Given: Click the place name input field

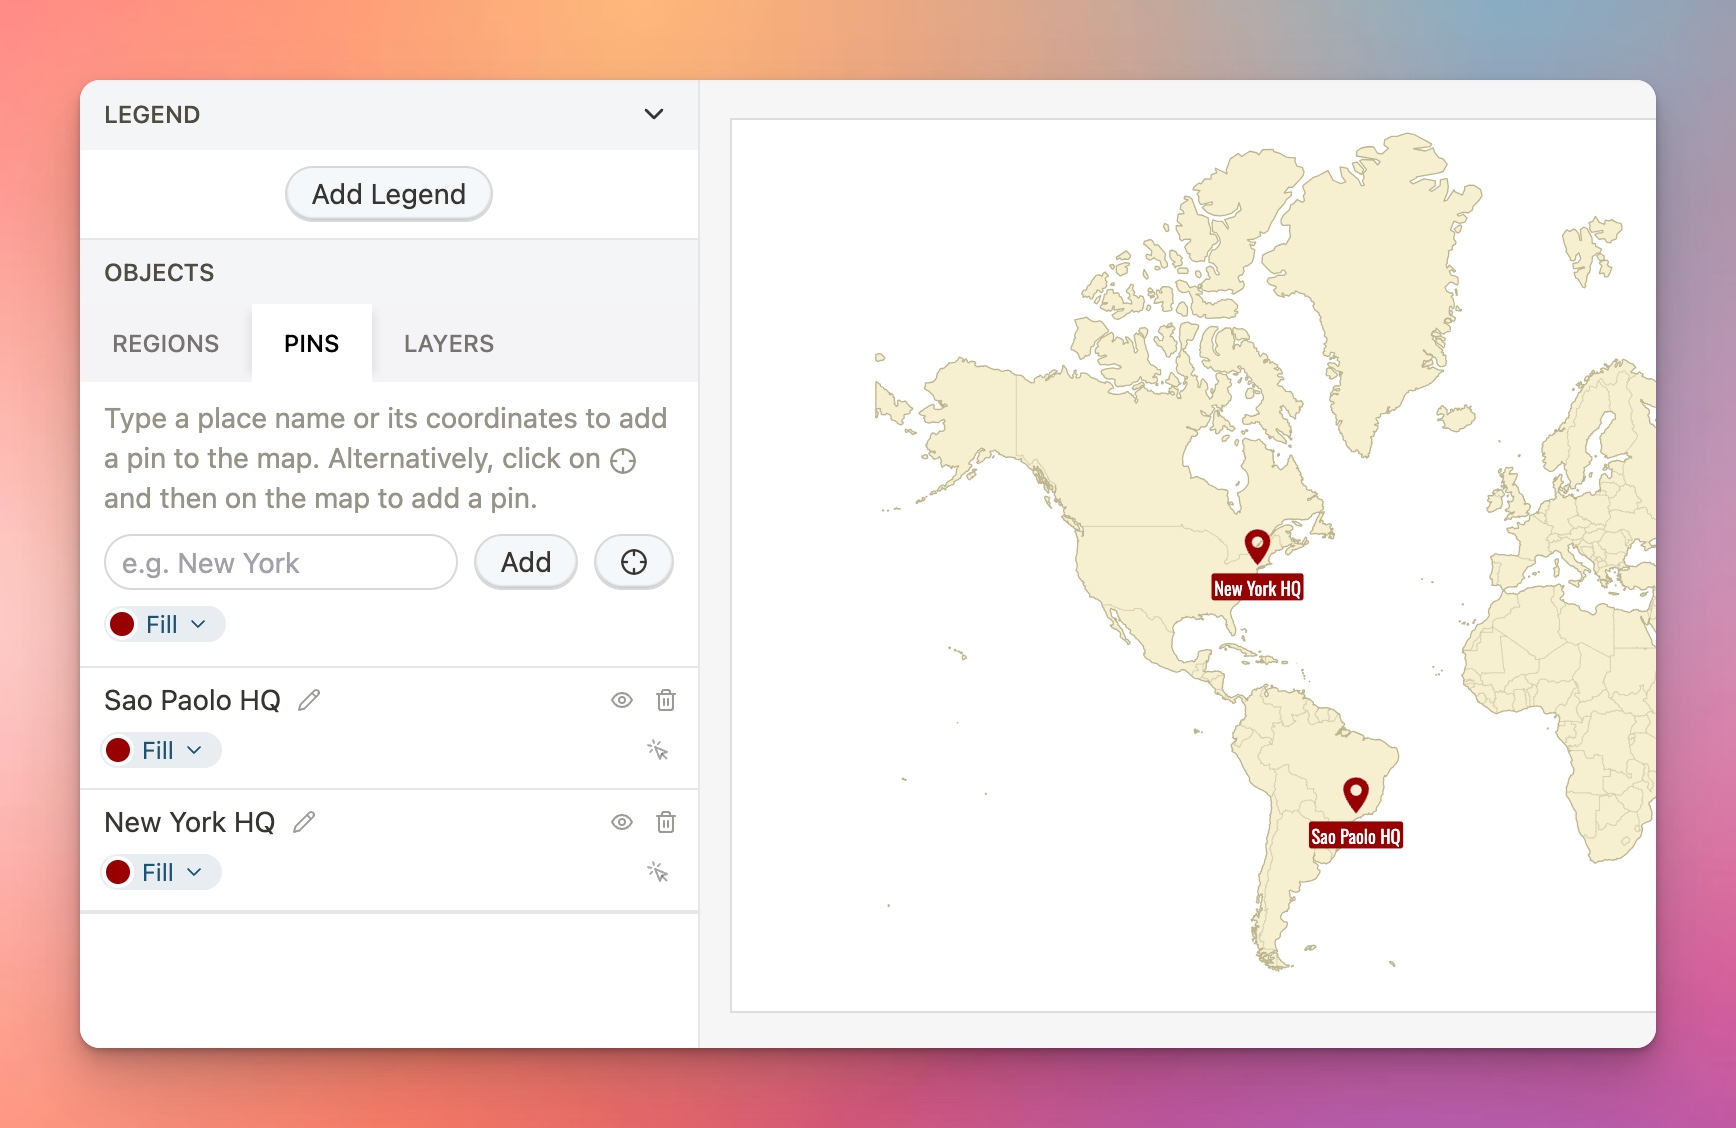Looking at the screenshot, I should click(280, 562).
